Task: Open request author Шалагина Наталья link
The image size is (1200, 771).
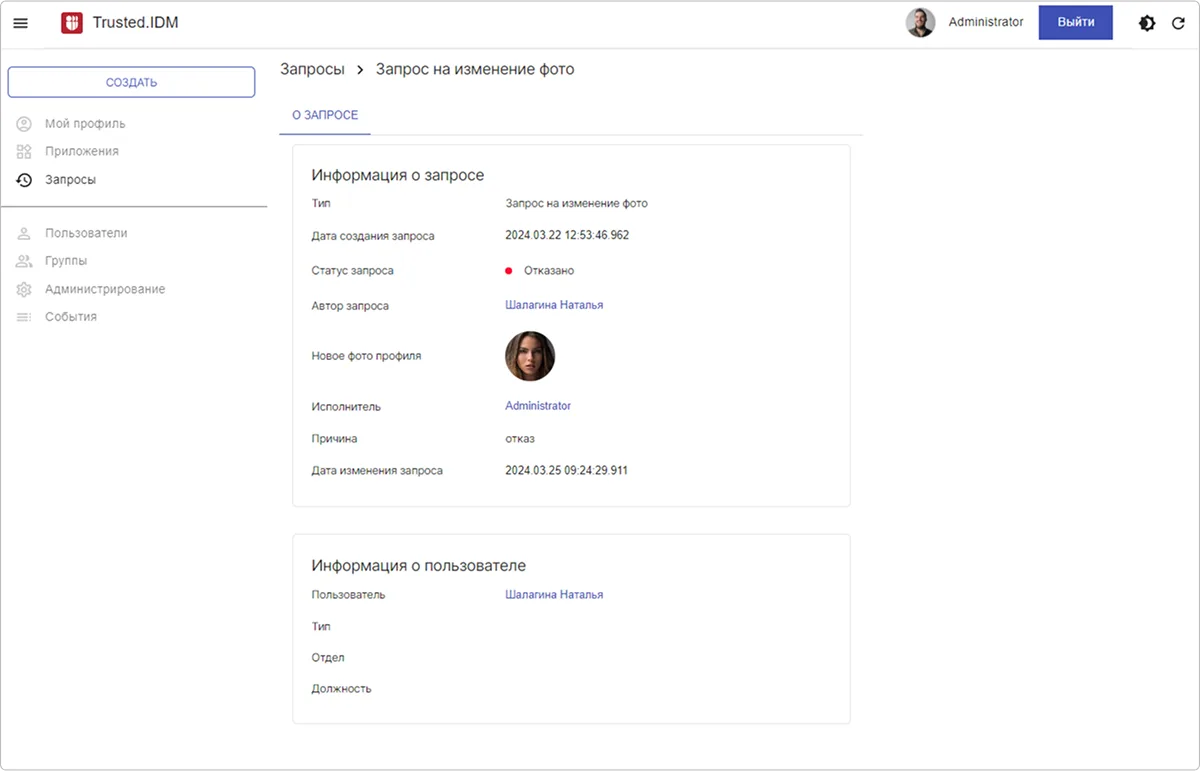Action: coord(554,305)
